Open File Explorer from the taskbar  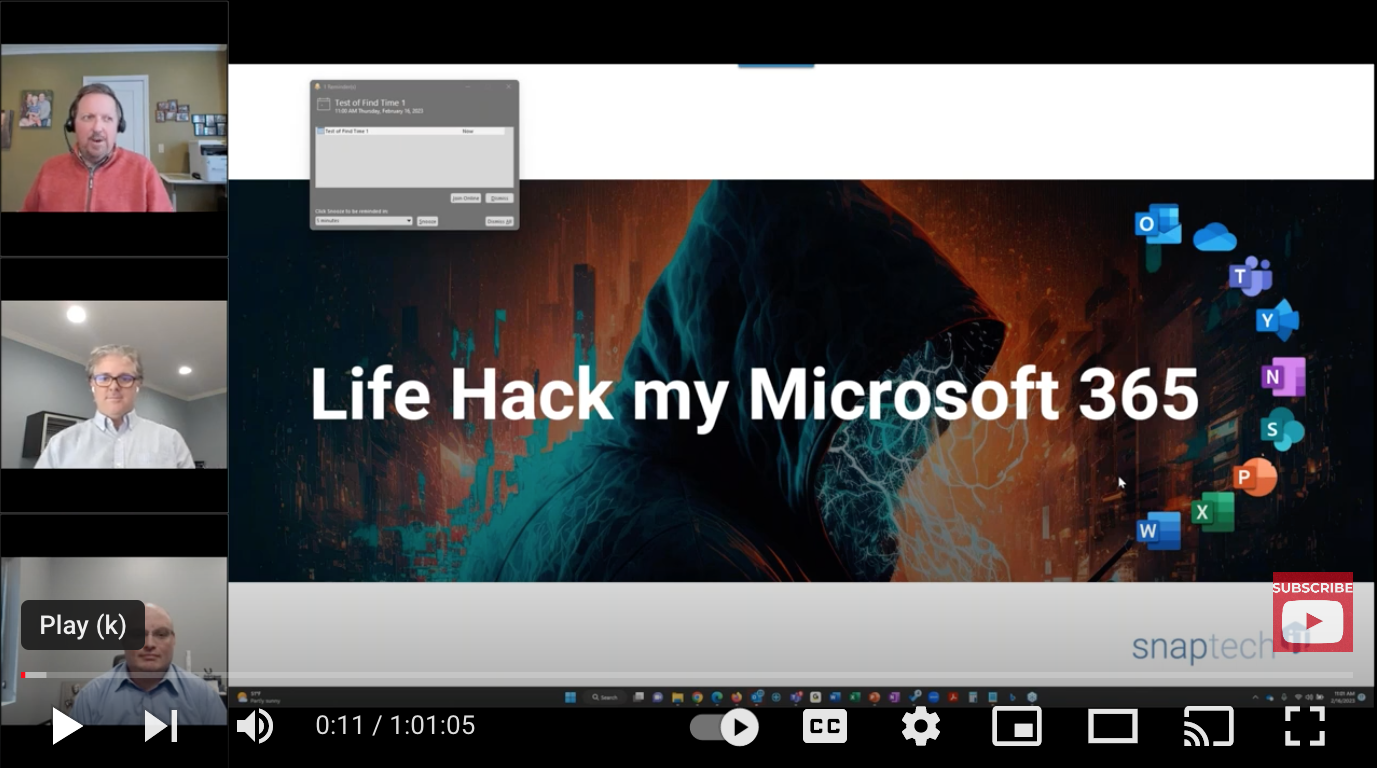pos(677,697)
